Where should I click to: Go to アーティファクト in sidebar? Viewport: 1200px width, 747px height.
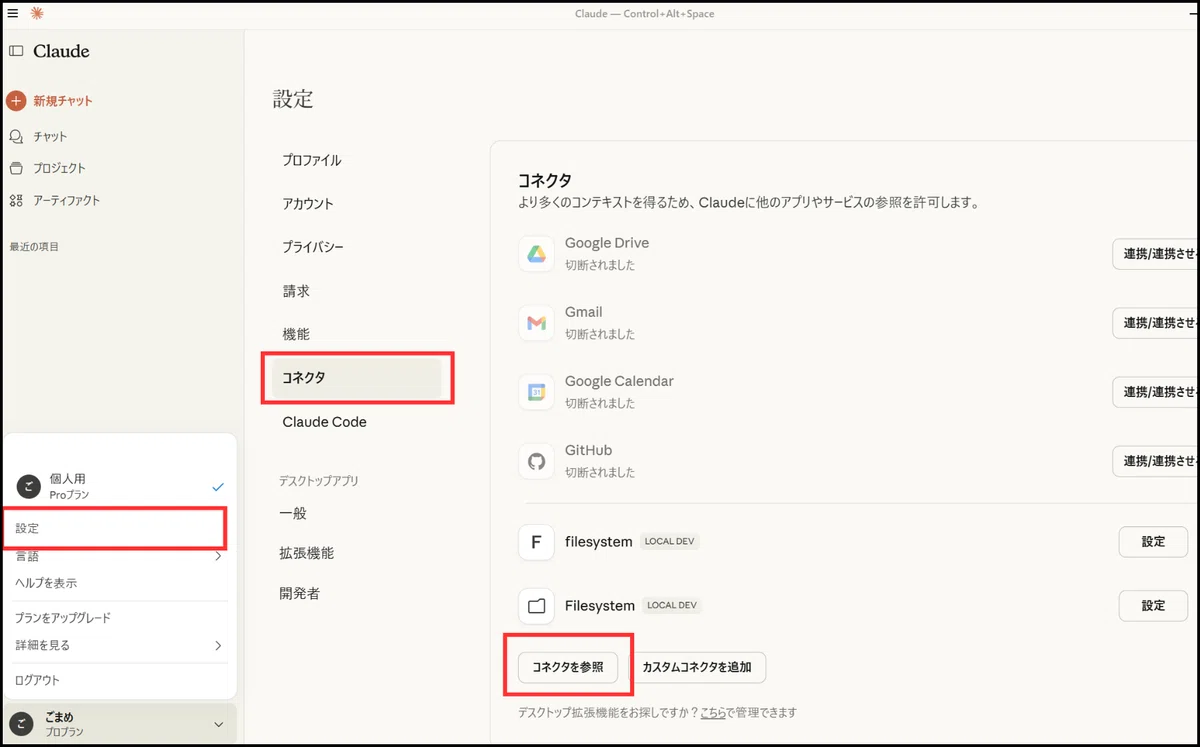pos(67,200)
